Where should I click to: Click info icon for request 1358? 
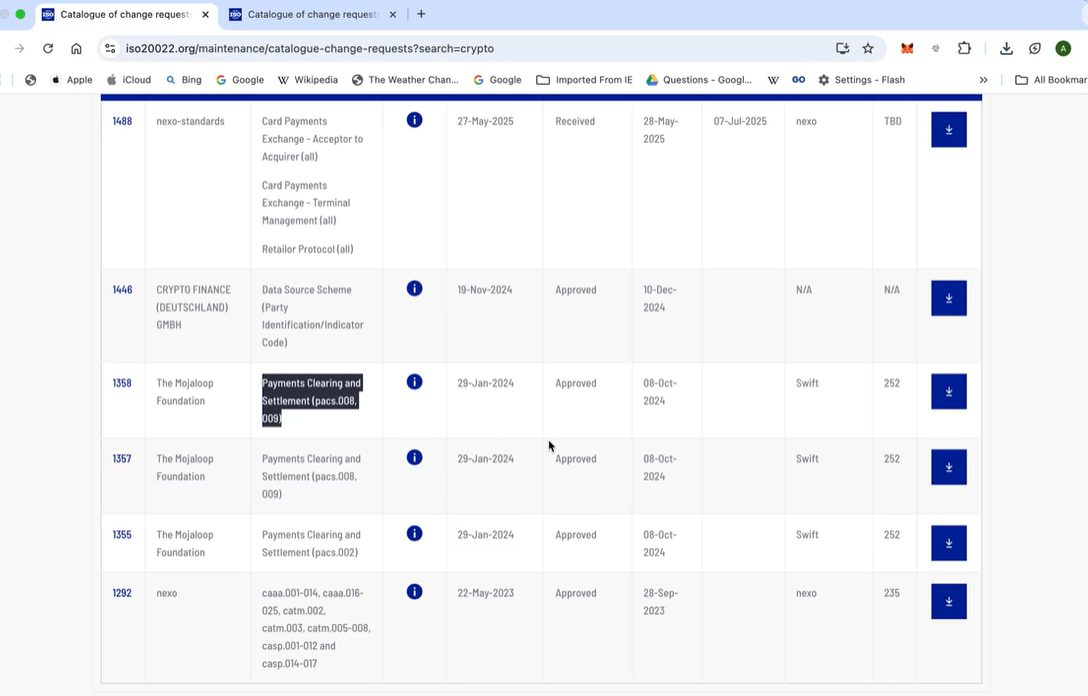coord(414,382)
